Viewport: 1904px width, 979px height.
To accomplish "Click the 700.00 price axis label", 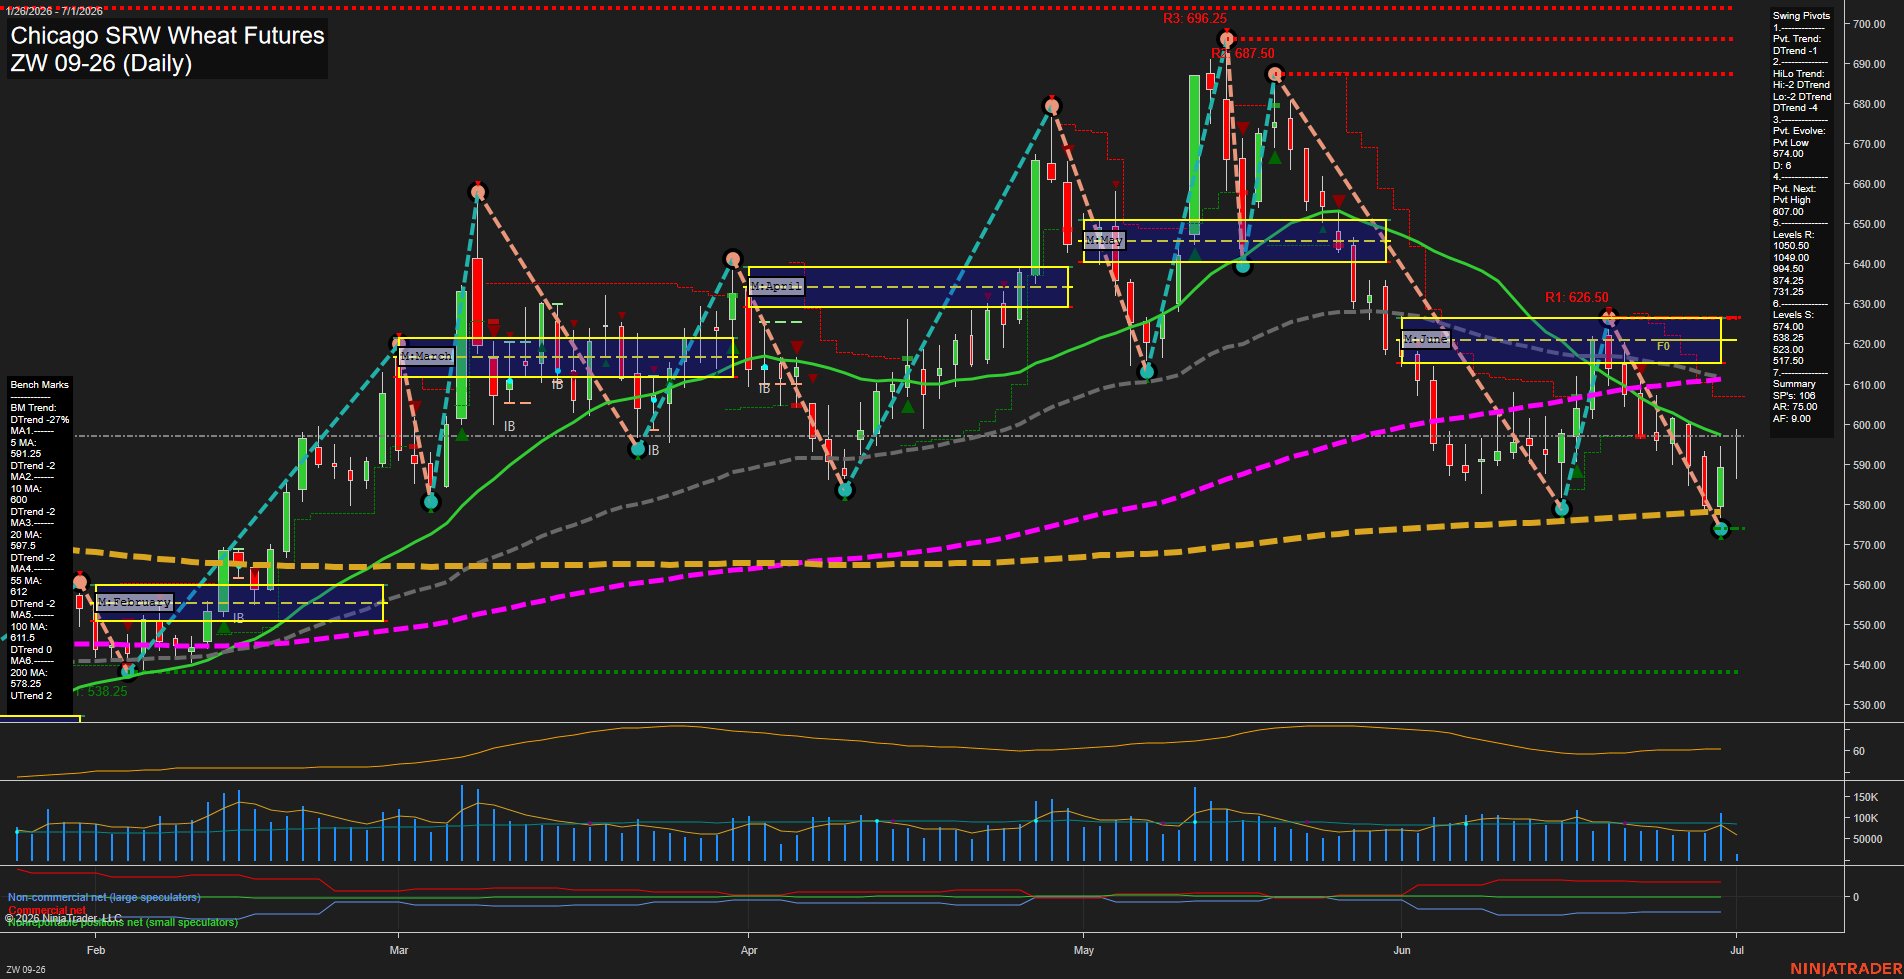I will point(1869,24).
